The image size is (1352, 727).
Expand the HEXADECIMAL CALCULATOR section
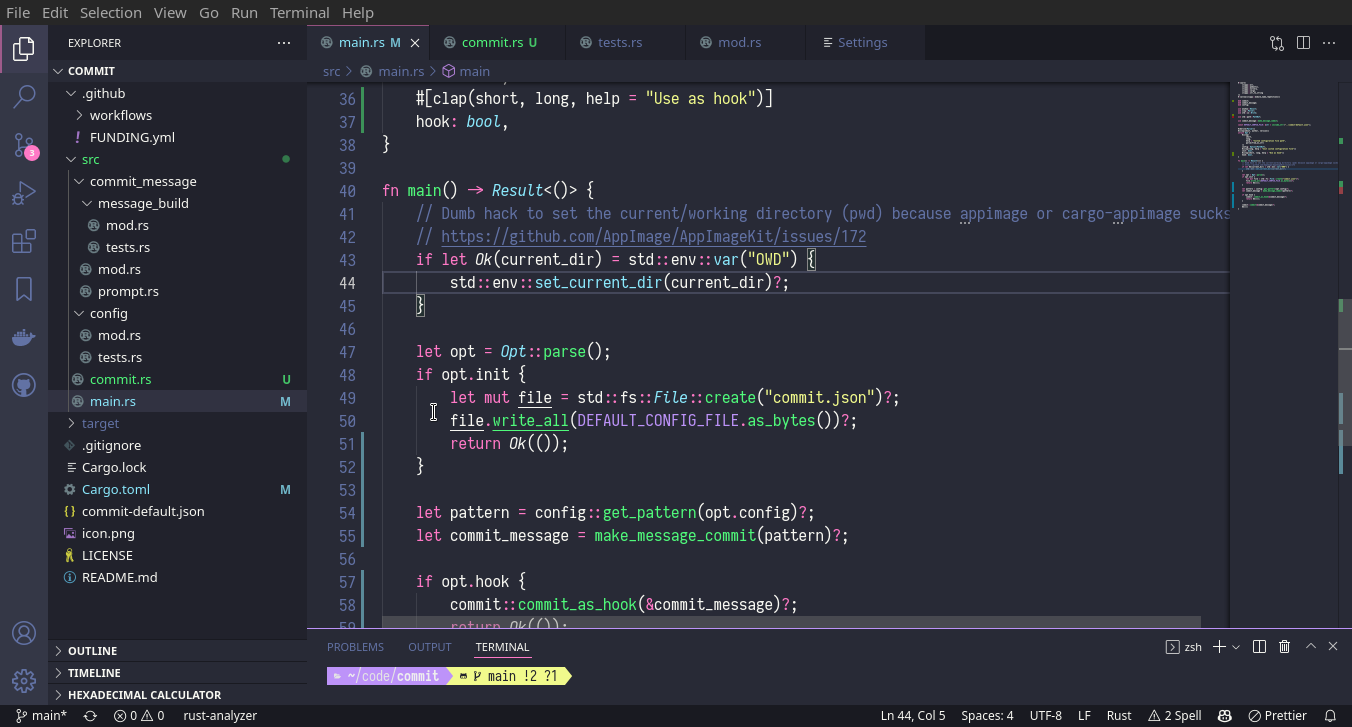(178, 695)
